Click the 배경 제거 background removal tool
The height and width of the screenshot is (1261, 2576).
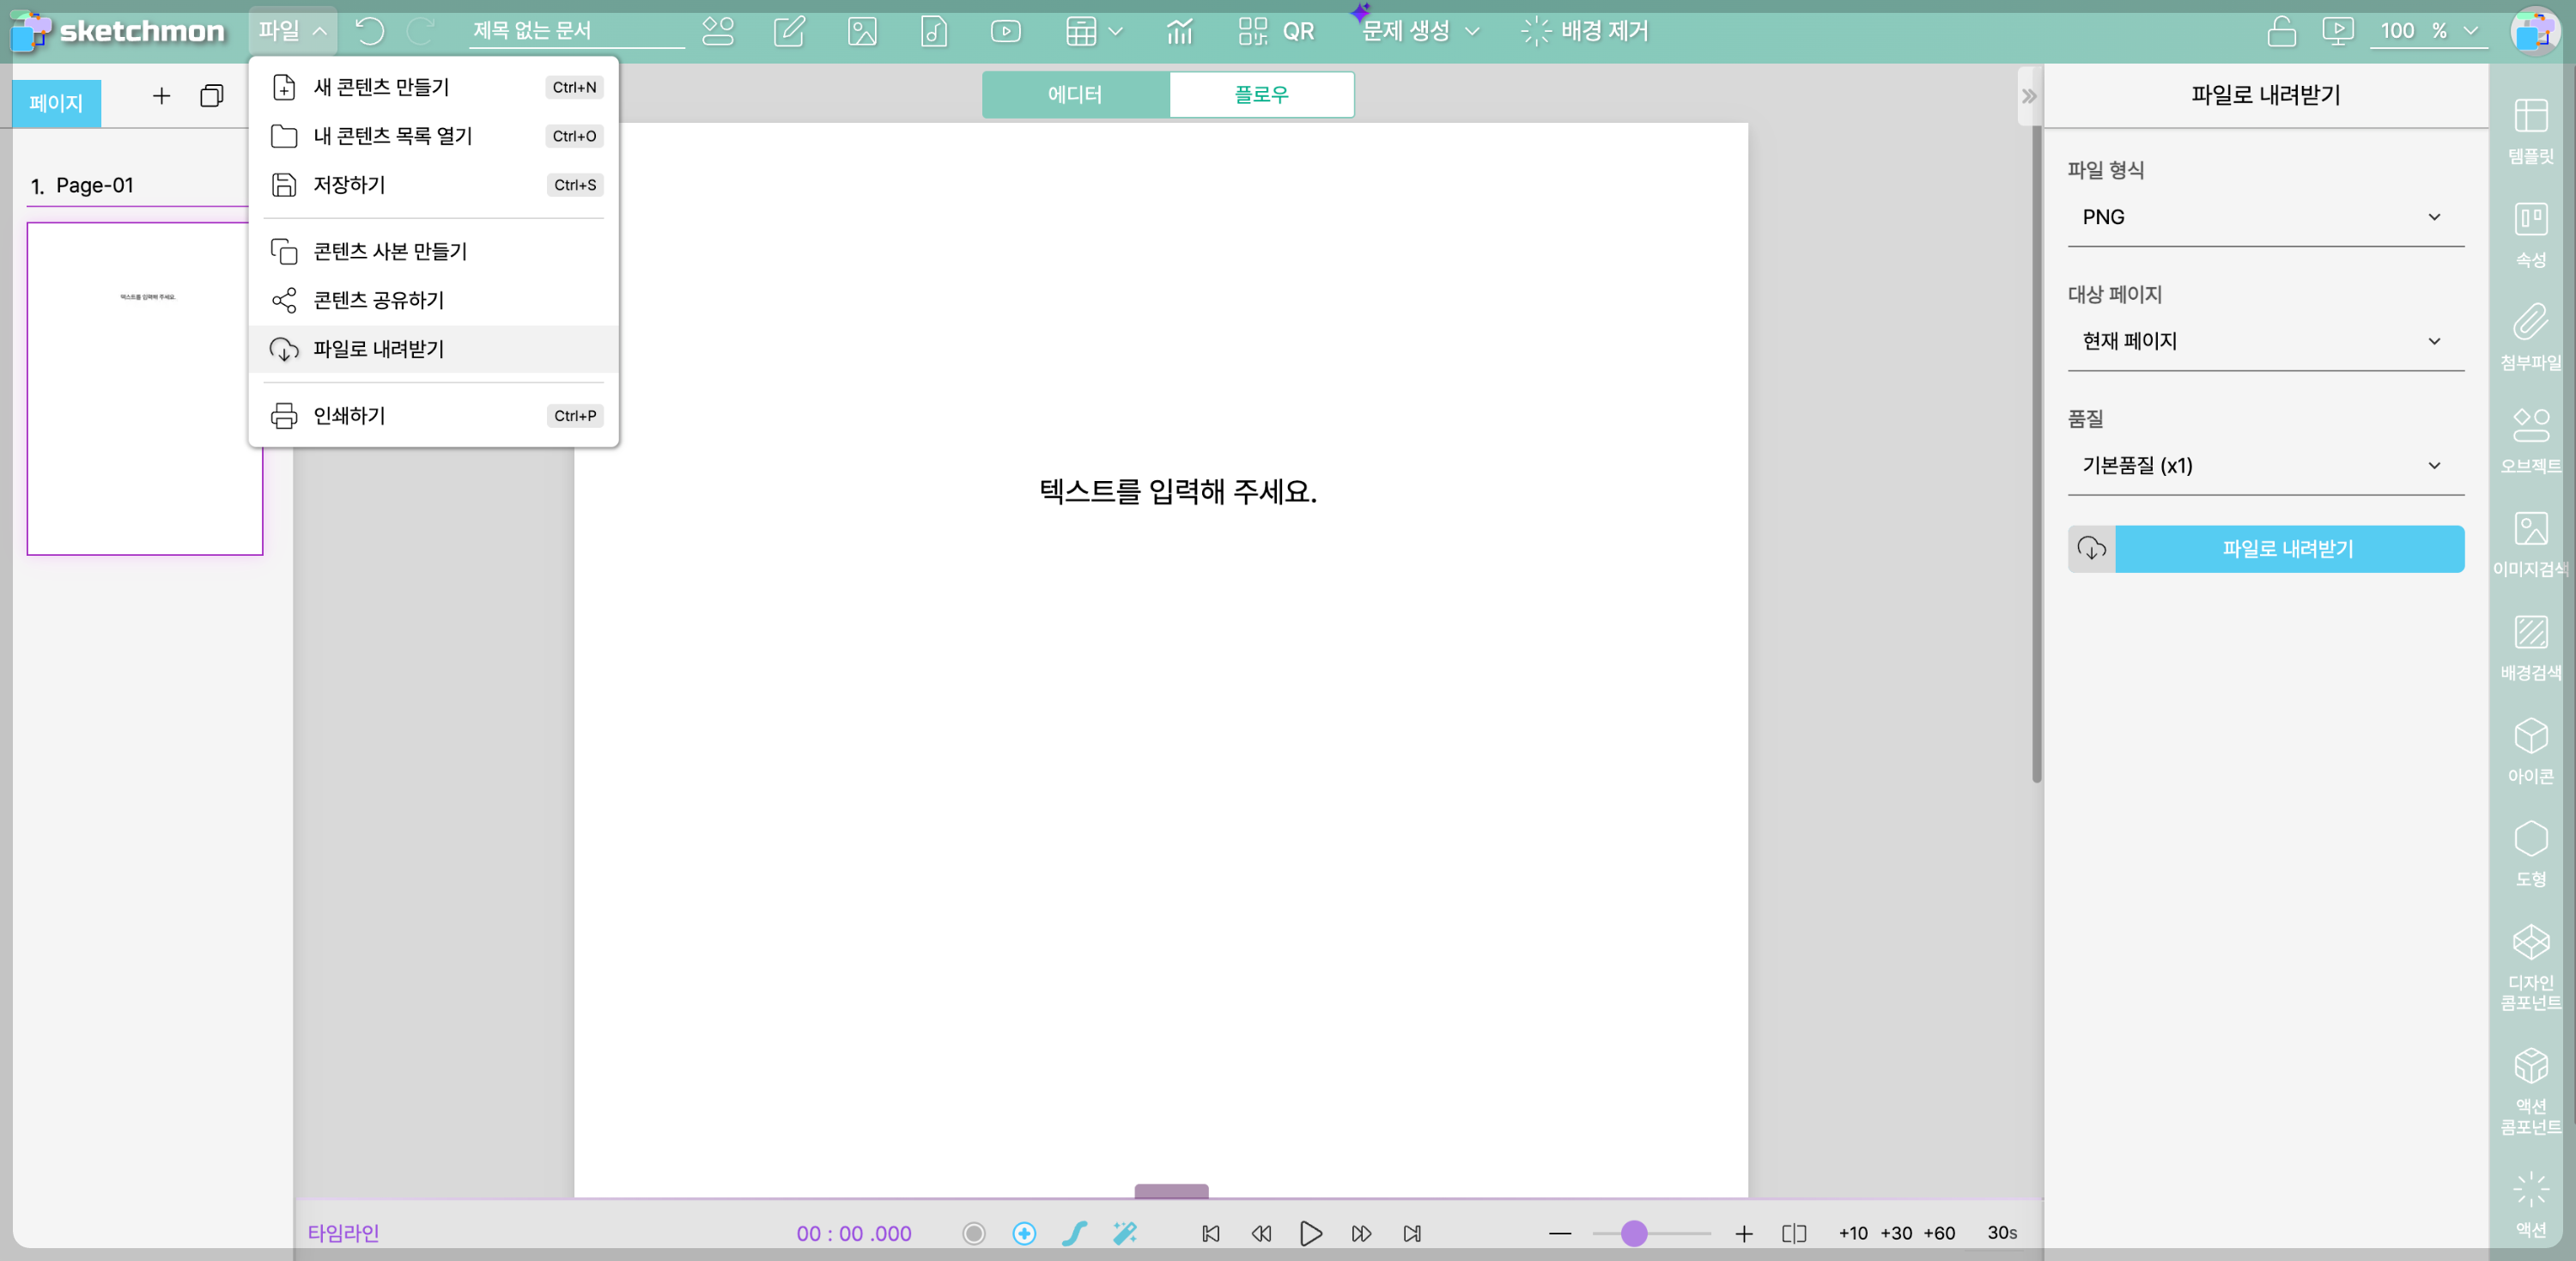pos(1584,31)
